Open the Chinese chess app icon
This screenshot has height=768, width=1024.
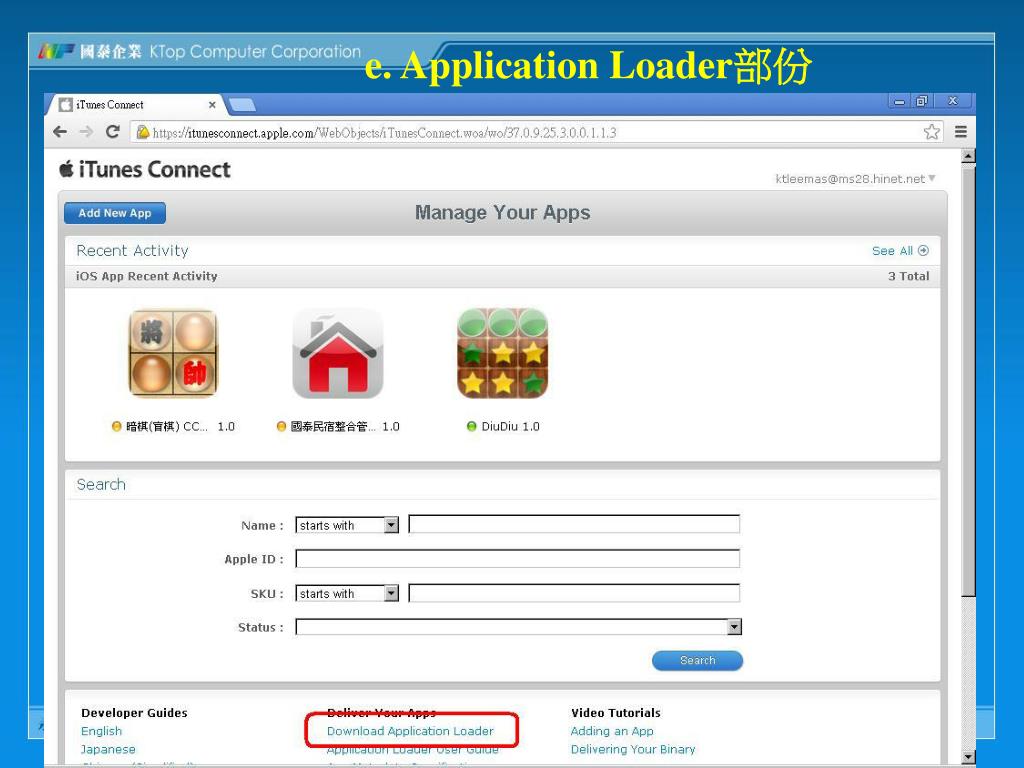tap(174, 353)
